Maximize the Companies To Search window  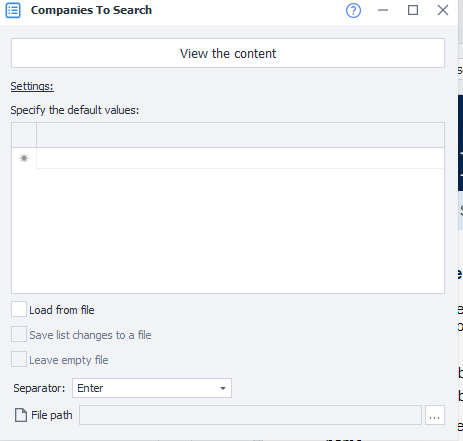tap(413, 10)
